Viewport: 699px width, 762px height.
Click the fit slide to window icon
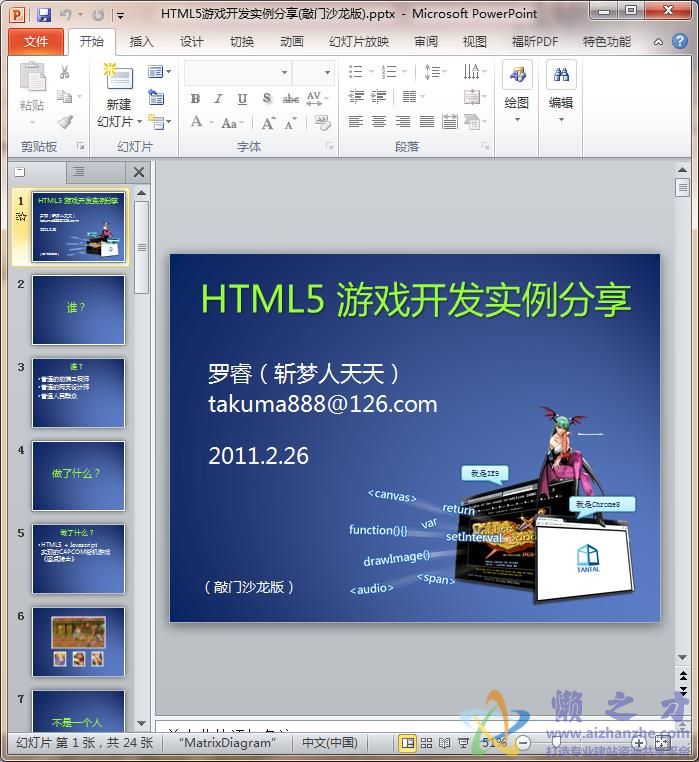point(663,743)
